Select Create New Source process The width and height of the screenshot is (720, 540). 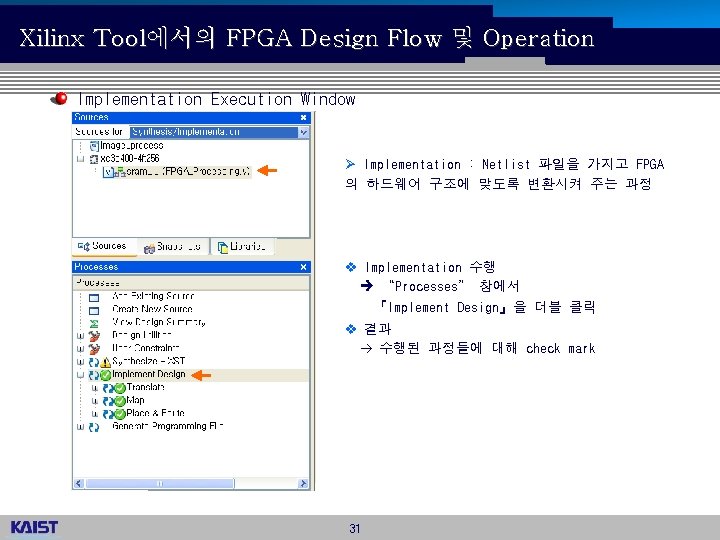pos(152,309)
